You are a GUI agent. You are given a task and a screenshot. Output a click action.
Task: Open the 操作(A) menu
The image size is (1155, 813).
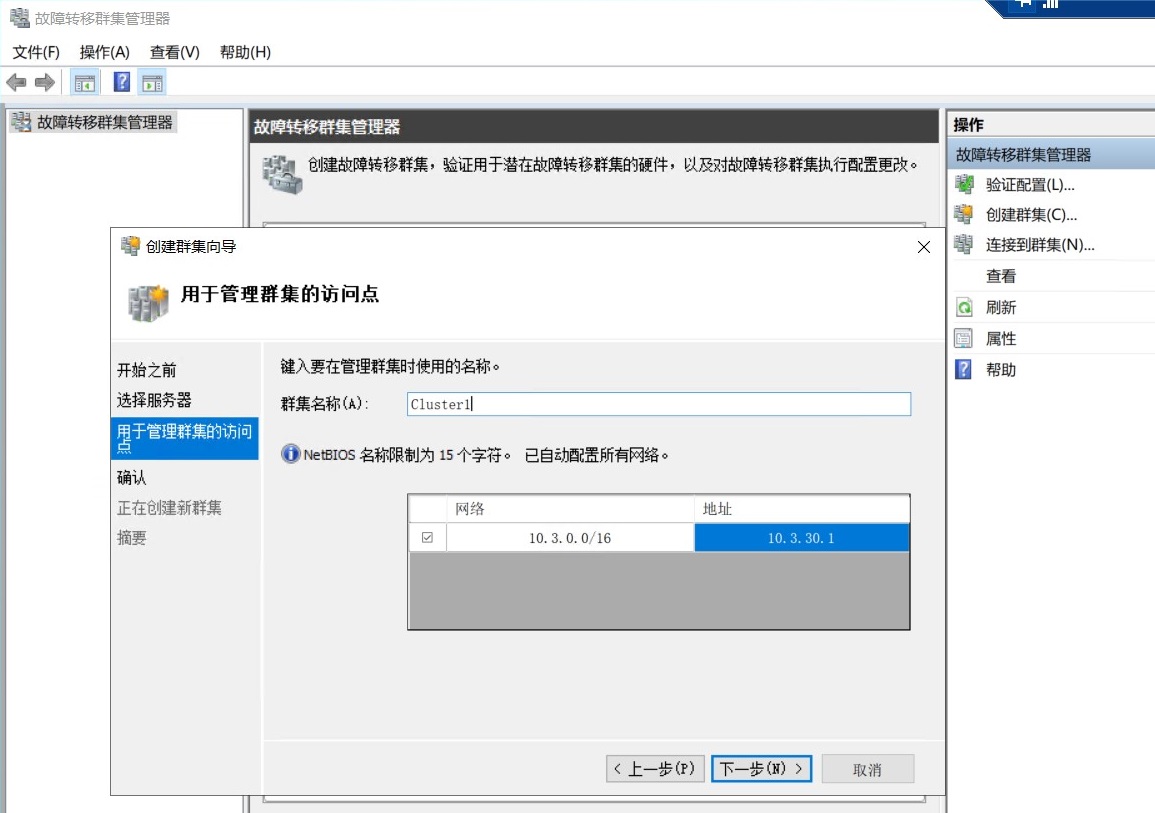104,52
